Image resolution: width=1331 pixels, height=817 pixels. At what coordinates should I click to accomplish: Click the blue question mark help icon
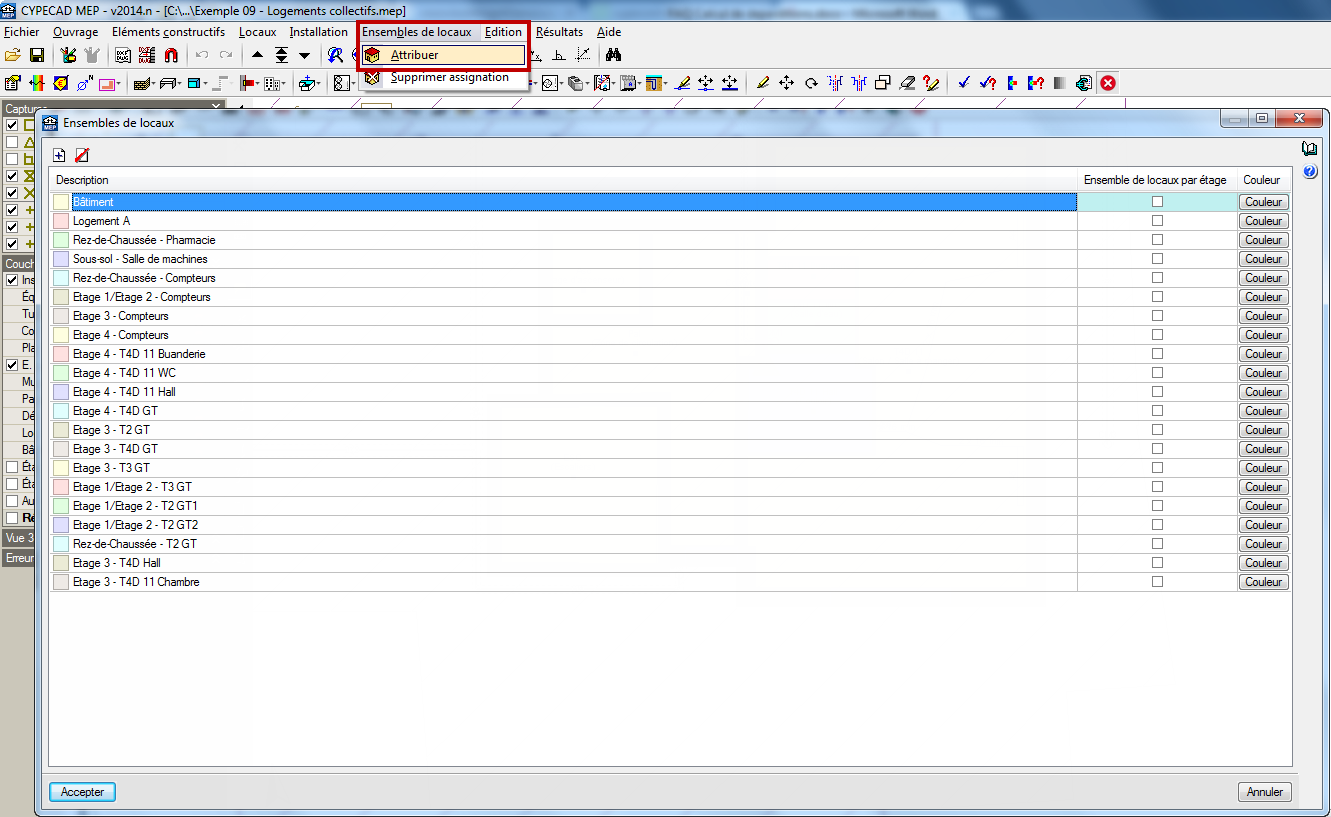point(1309,172)
